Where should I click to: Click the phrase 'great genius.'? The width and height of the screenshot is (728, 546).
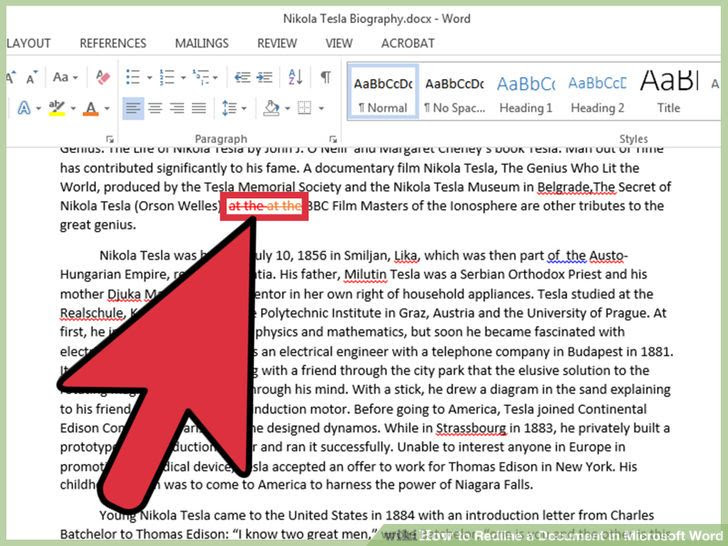(x=98, y=225)
